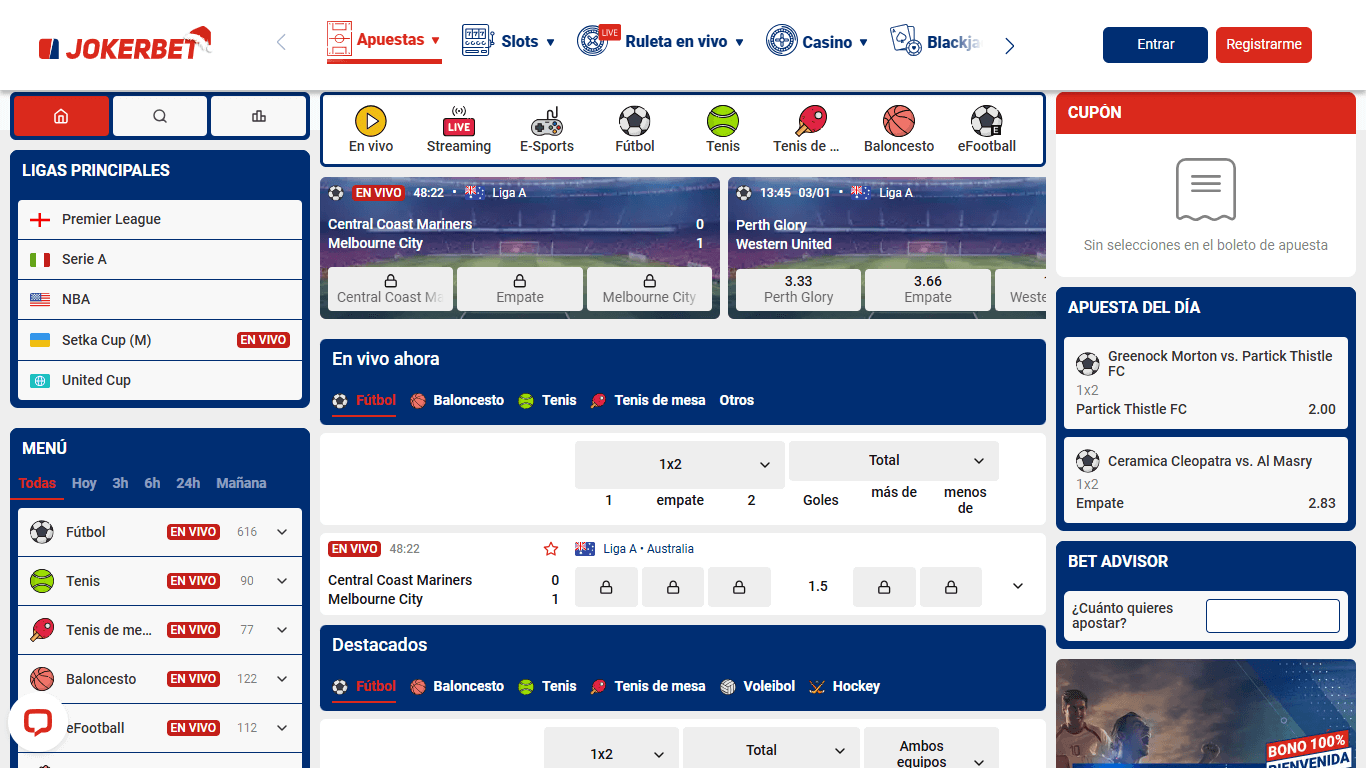This screenshot has height=768, width=1366.
Task: Open the Casino dropdown menu
Action: 817,41
